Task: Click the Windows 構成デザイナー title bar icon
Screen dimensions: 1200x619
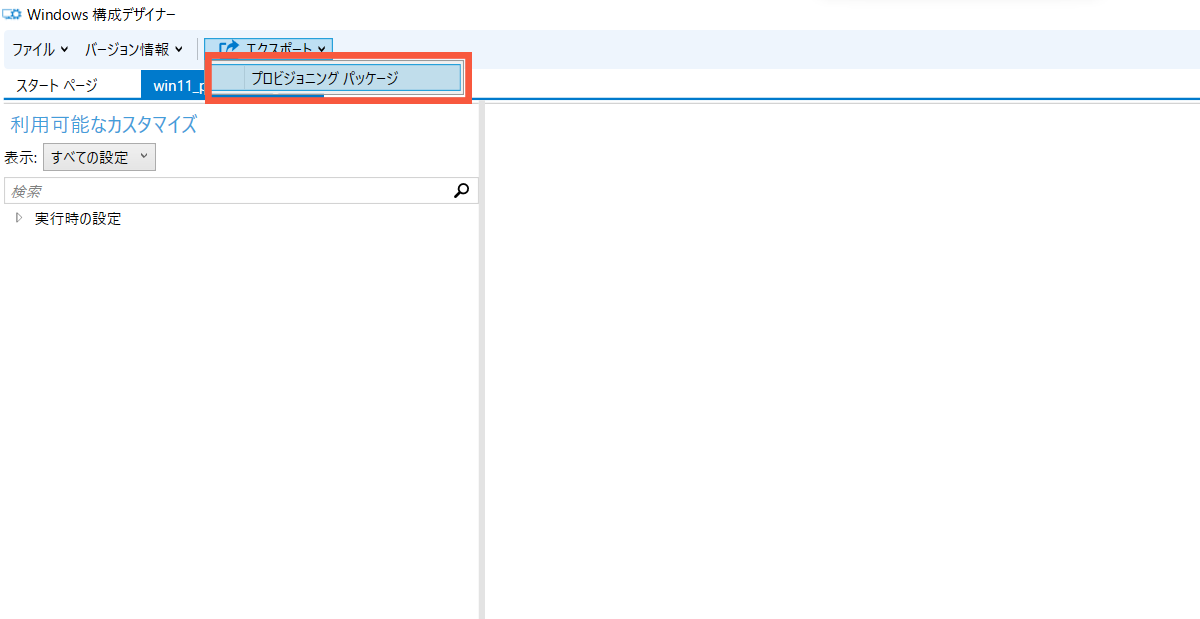Action: tap(12, 14)
